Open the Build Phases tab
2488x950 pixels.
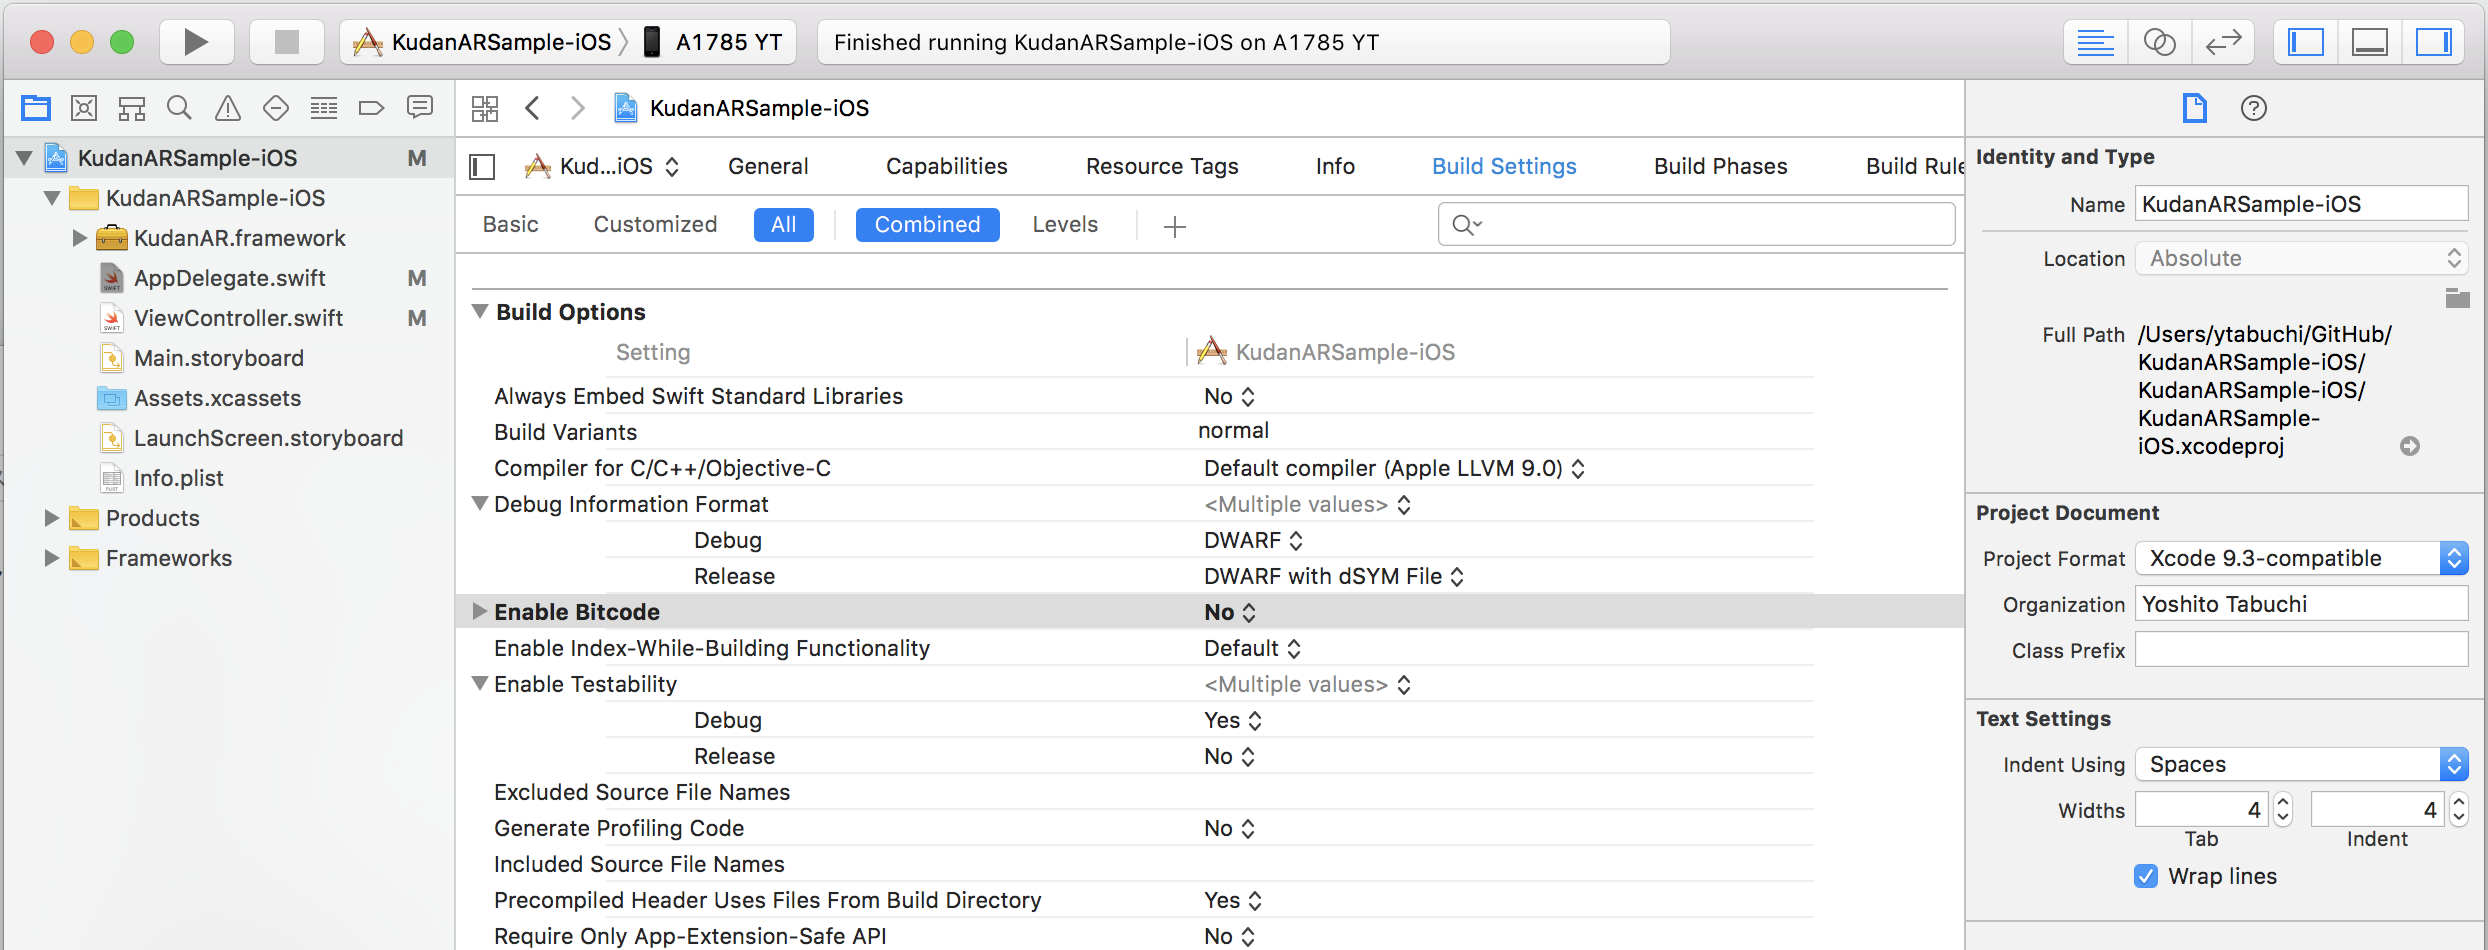[x=1720, y=166]
